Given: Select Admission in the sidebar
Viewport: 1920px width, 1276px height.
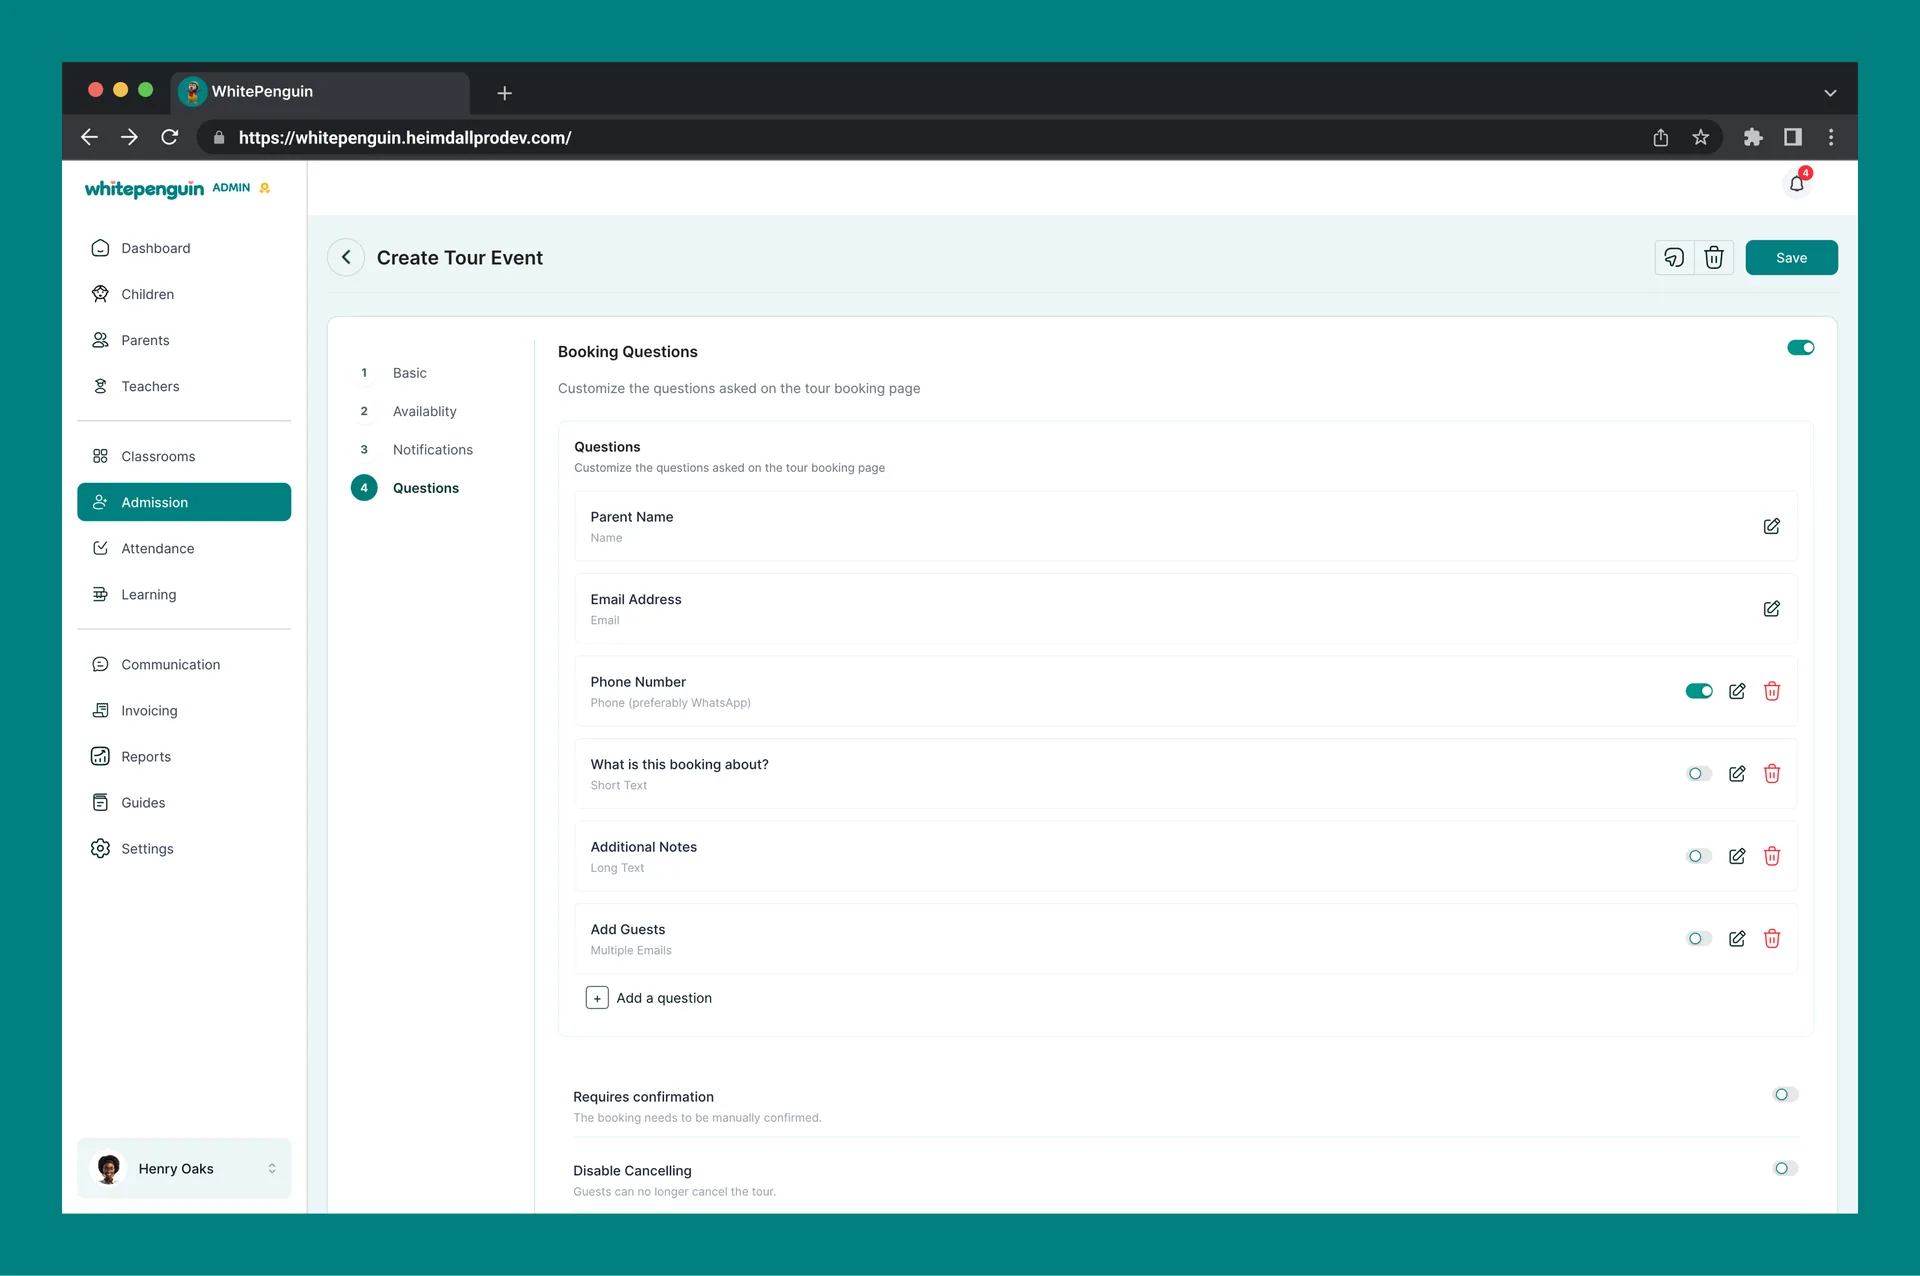Looking at the screenshot, I should 184,502.
